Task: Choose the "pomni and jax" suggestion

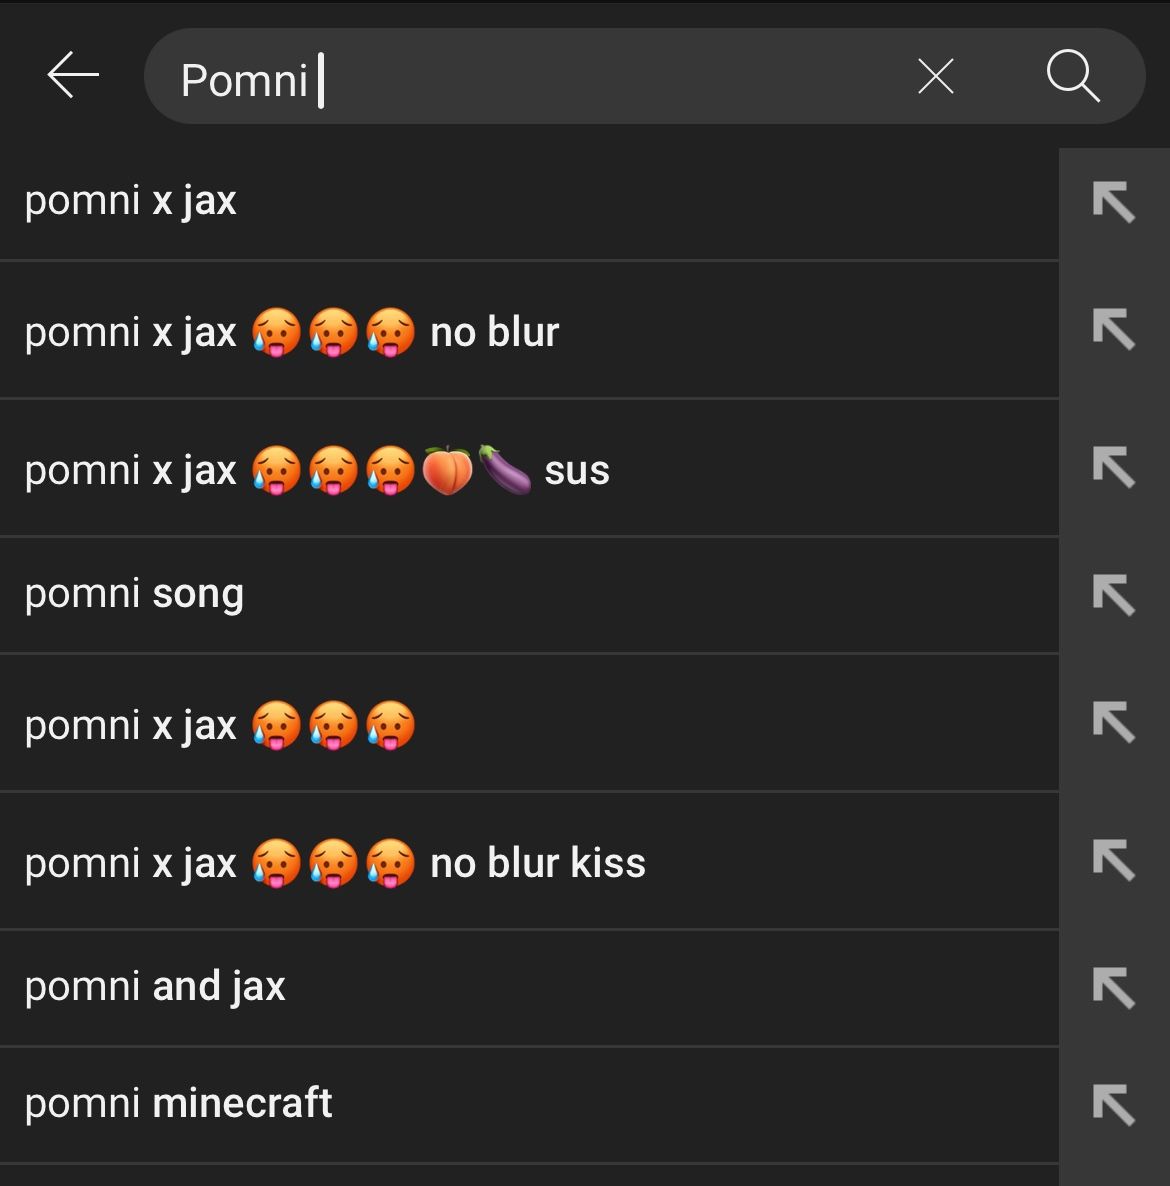Action: (x=156, y=987)
